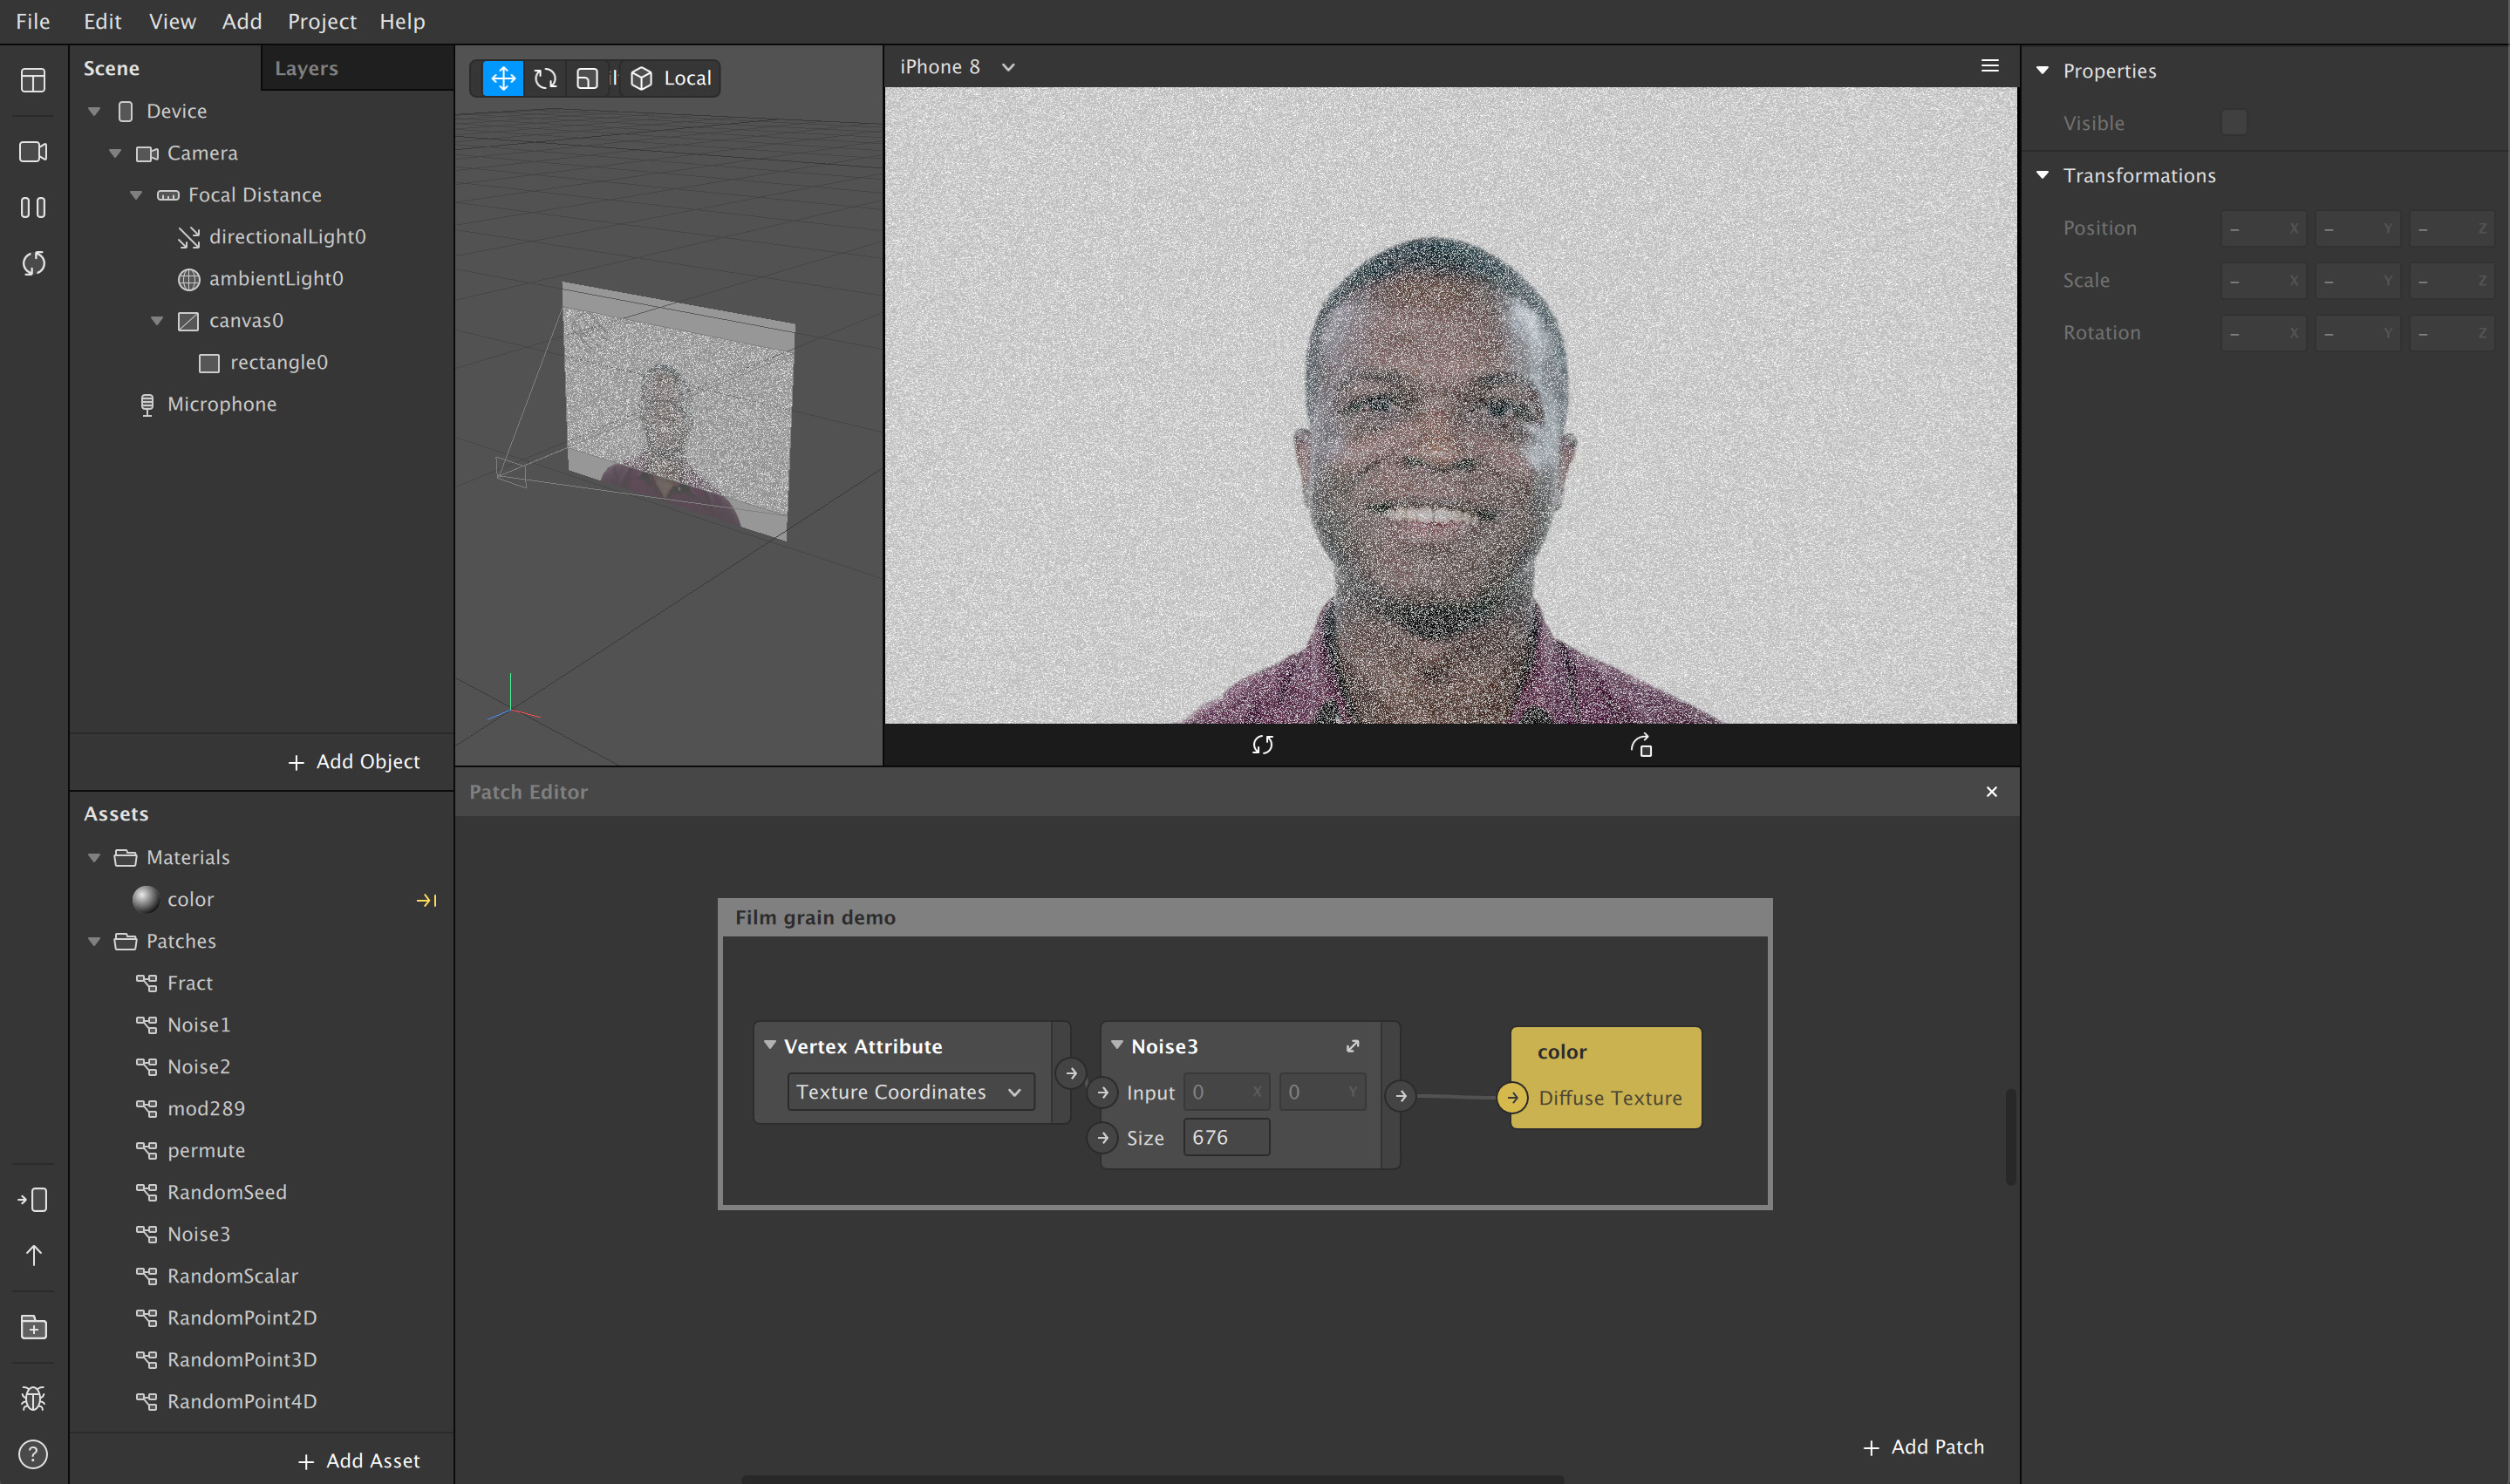Click the Add Patch button
This screenshot has width=2510, height=1484.
[x=1923, y=1446]
